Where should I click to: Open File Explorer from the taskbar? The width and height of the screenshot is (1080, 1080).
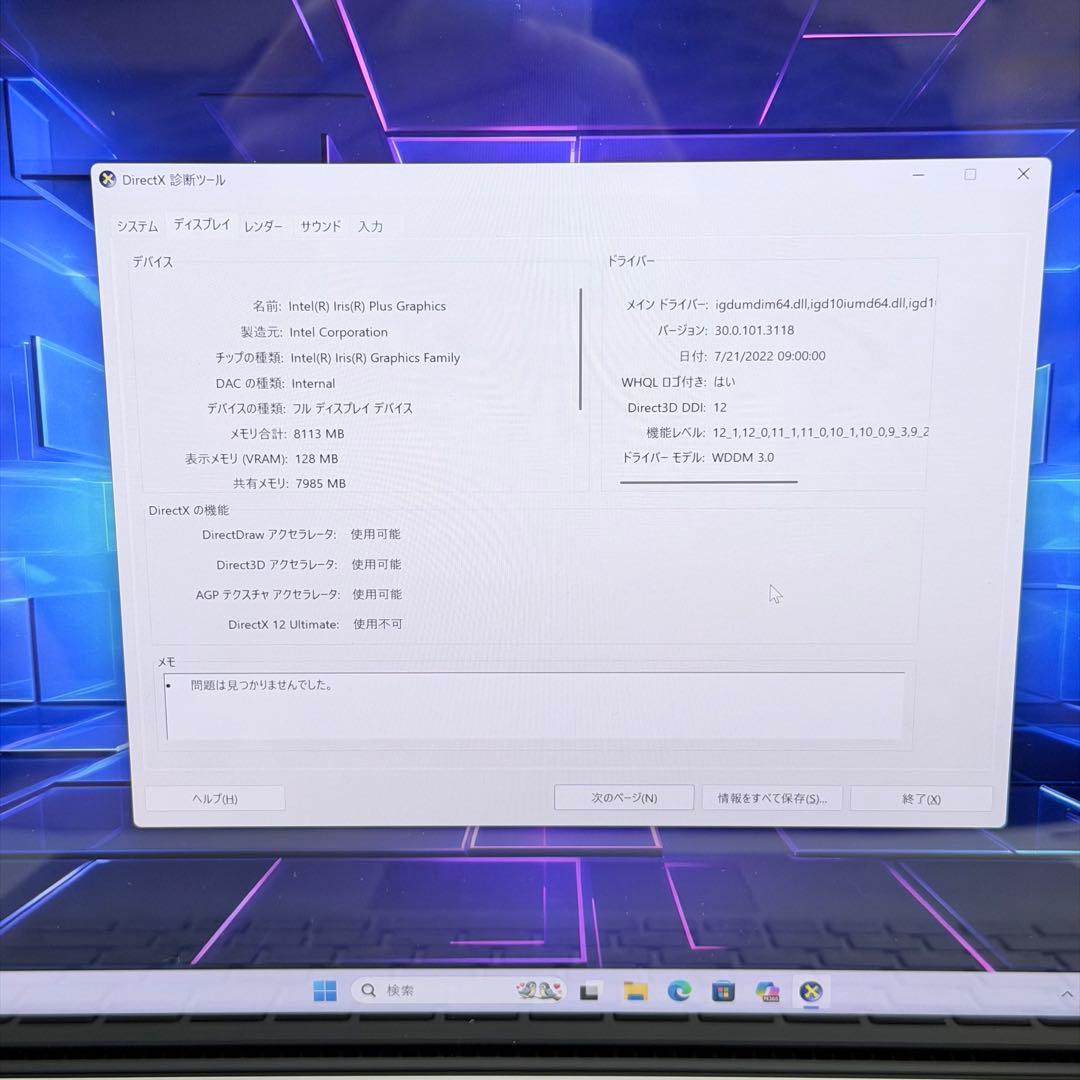[635, 991]
